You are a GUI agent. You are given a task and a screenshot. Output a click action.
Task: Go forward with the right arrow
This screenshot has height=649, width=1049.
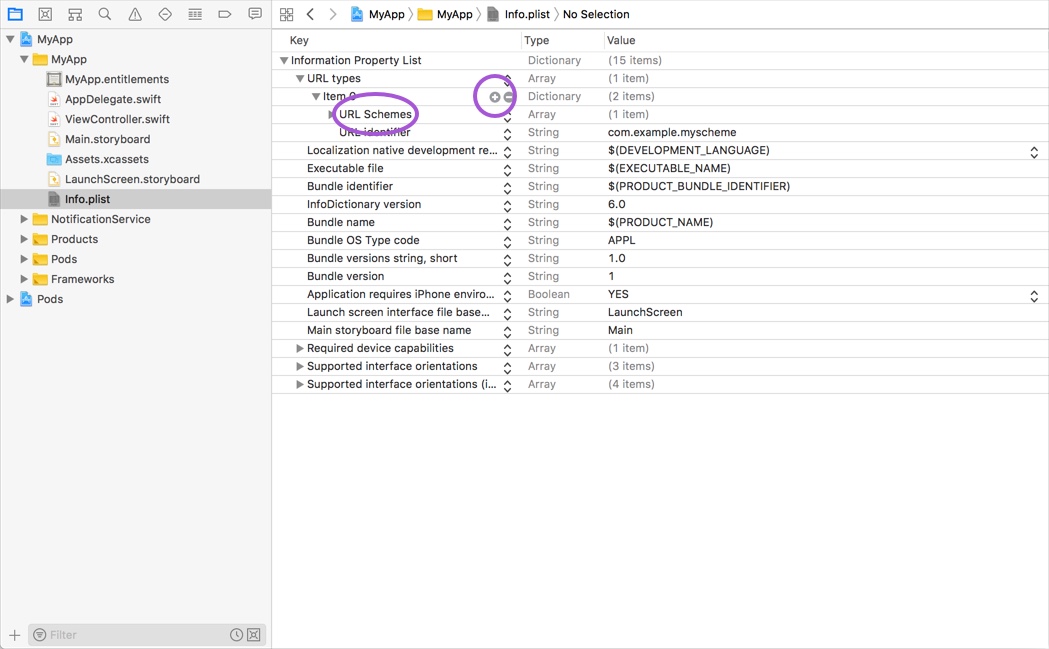[x=332, y=14]
